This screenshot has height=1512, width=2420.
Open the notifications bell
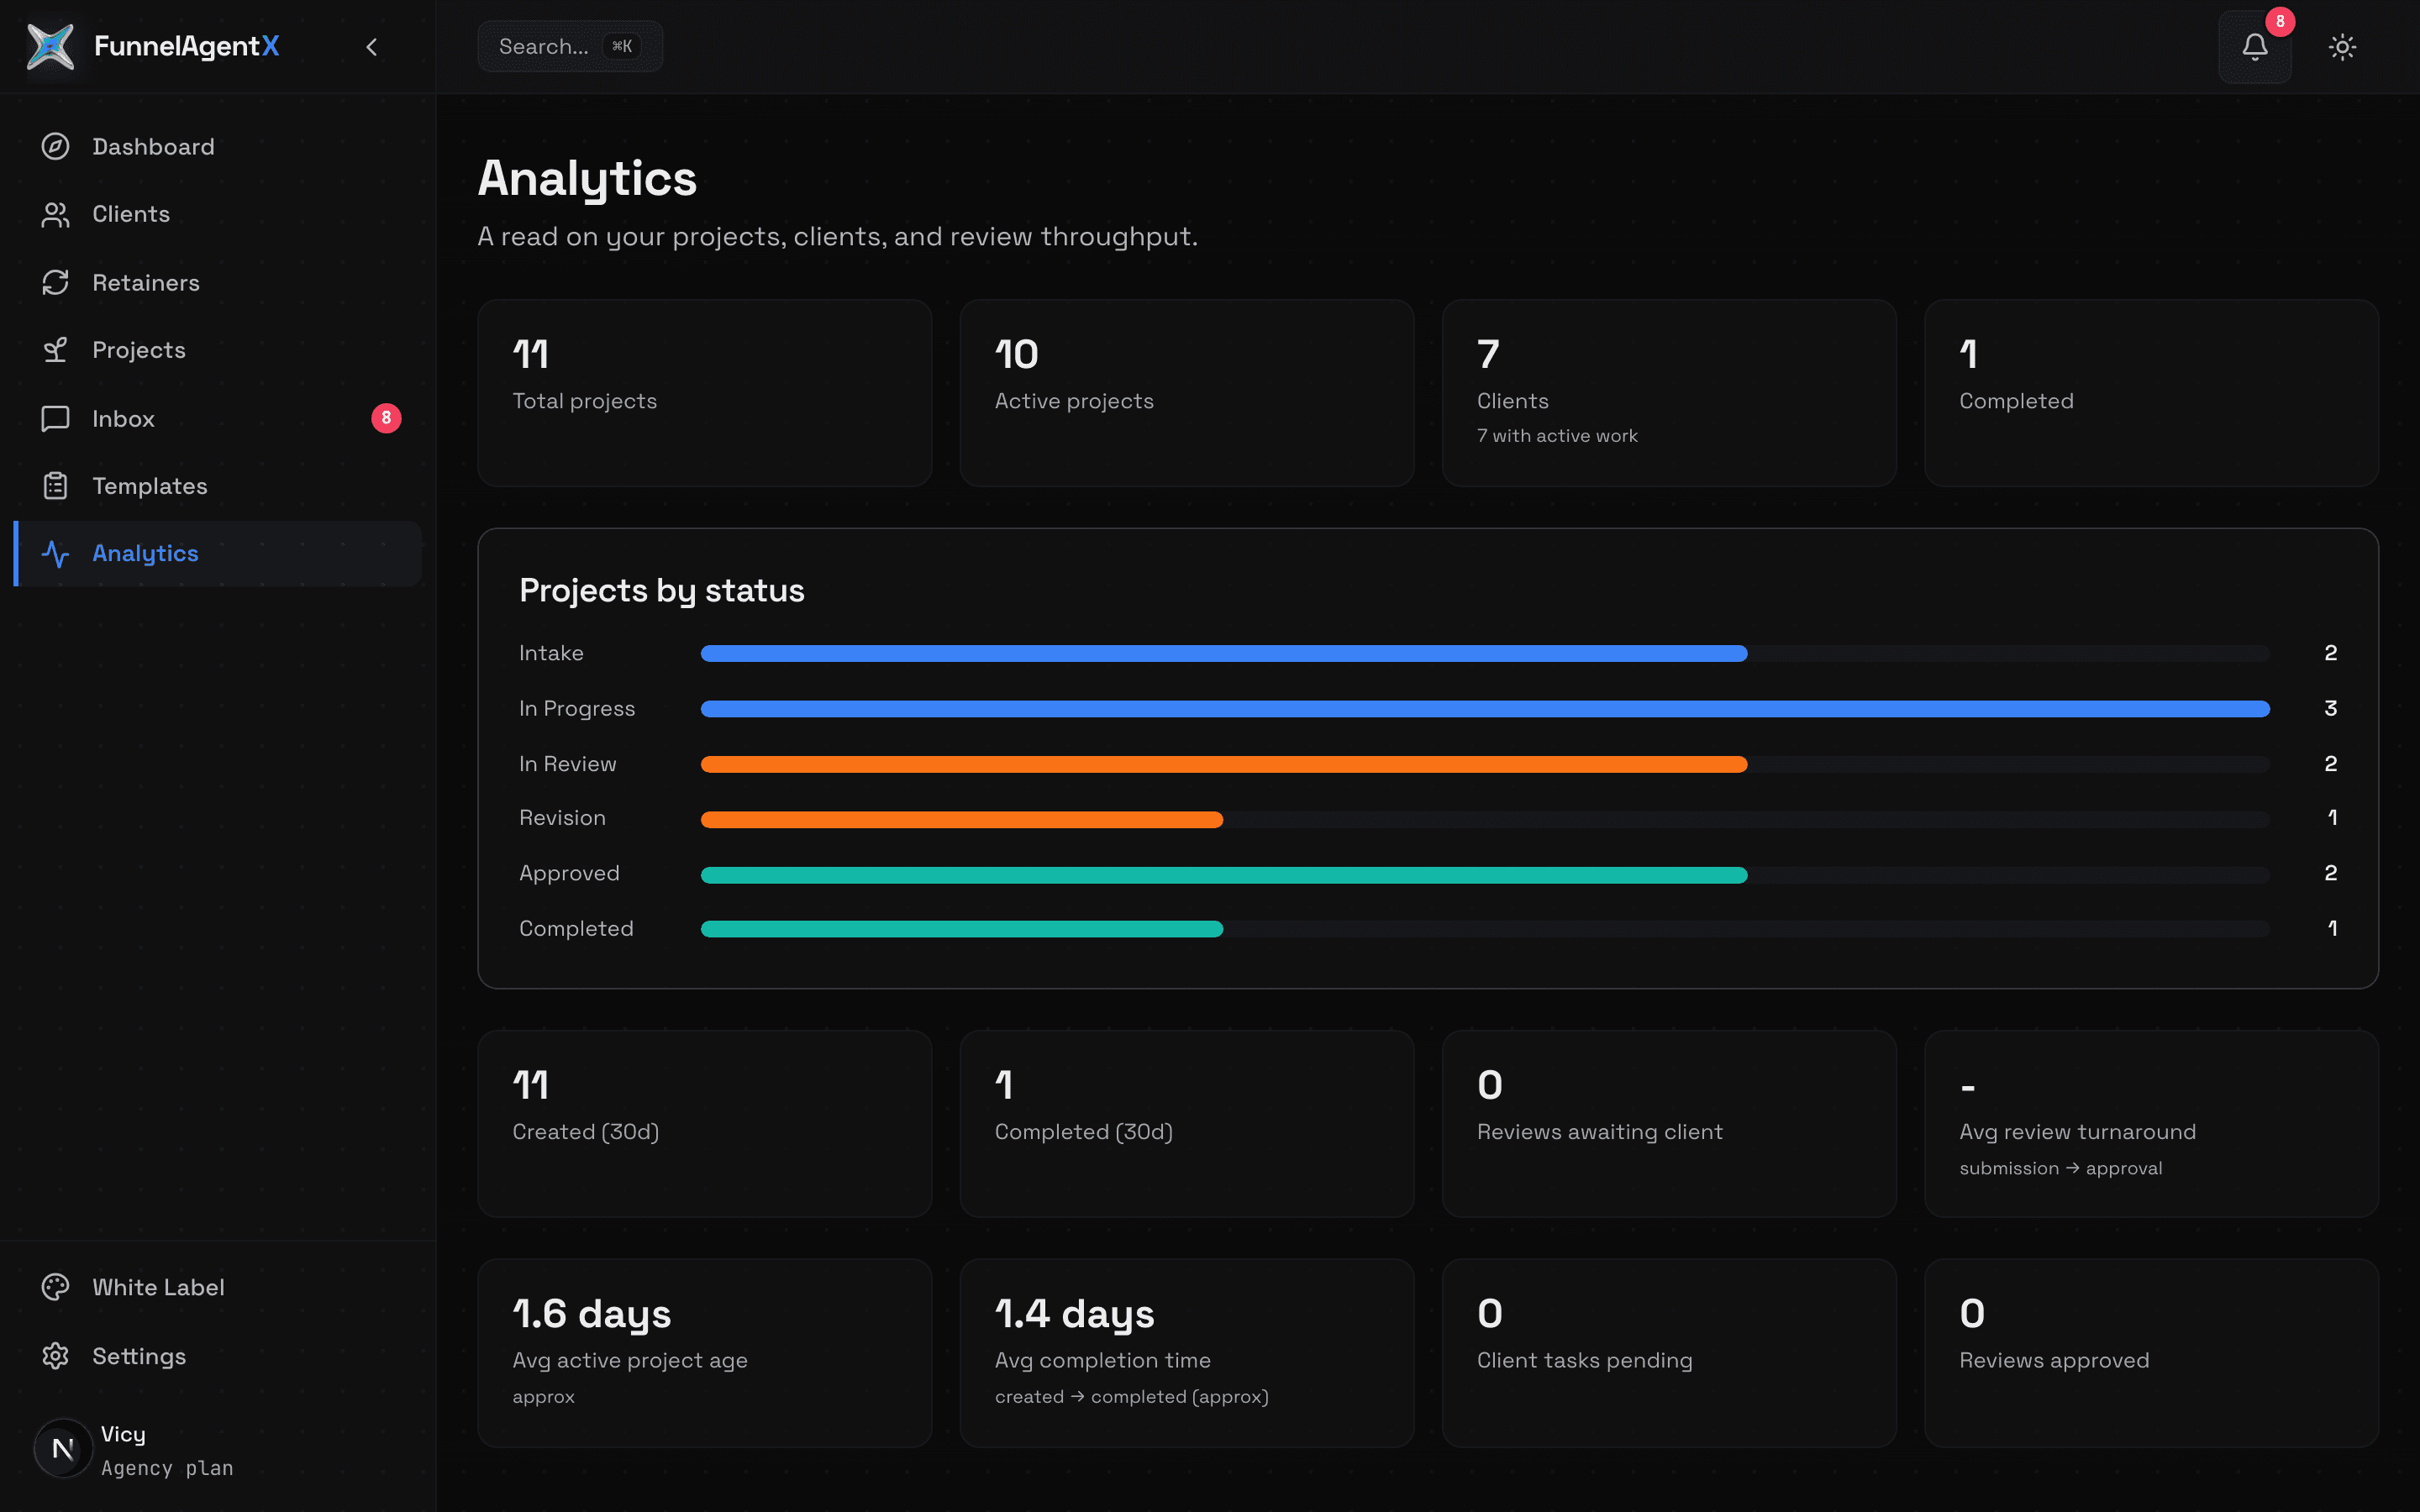click(2254, 47)
